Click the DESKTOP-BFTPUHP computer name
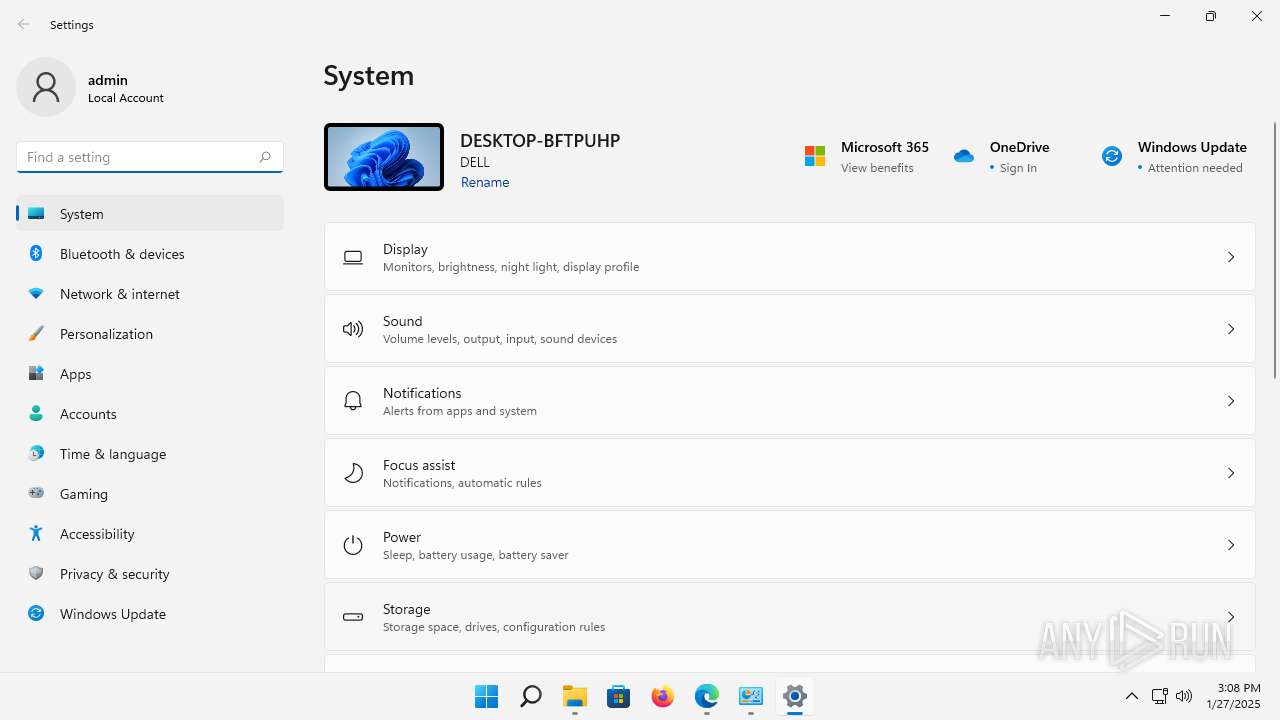1280x720 pixels. (540, 140)
